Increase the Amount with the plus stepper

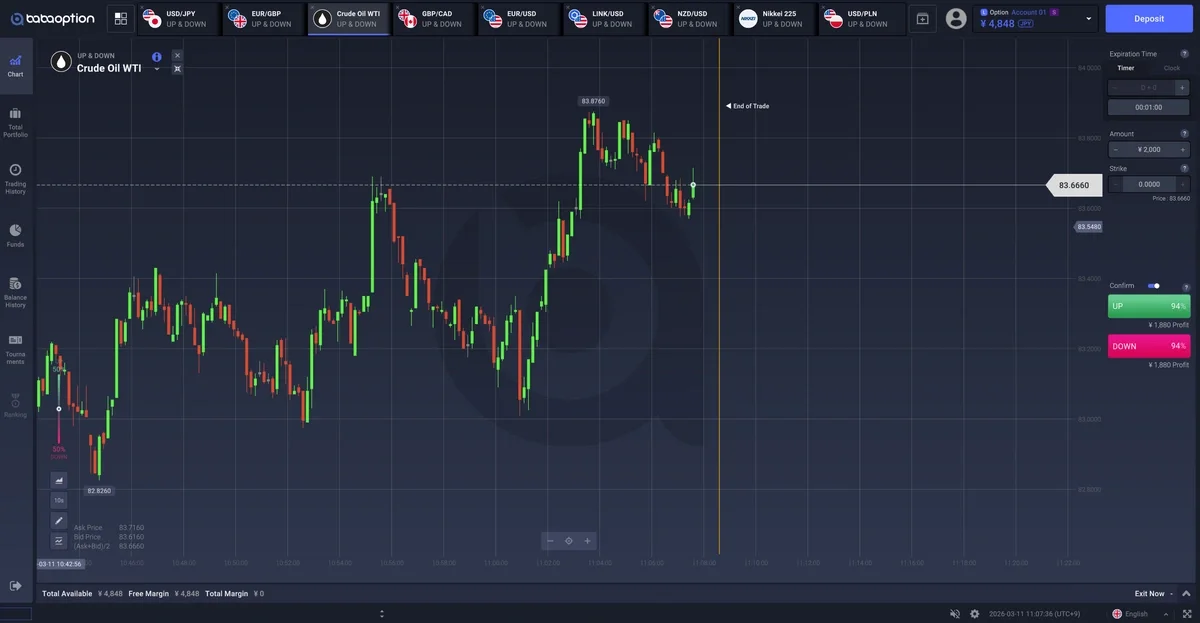(1183, 149)
